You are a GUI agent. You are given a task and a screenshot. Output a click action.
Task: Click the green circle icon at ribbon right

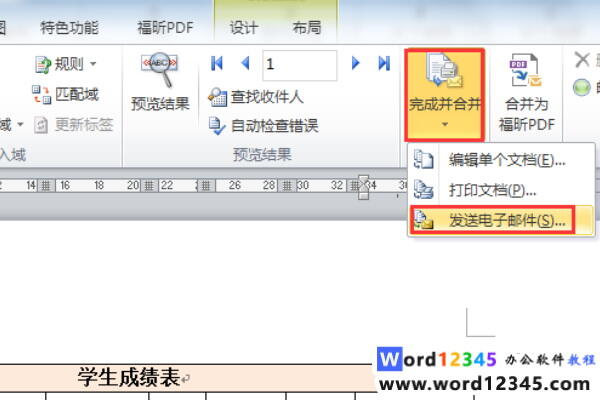(581, 87)
